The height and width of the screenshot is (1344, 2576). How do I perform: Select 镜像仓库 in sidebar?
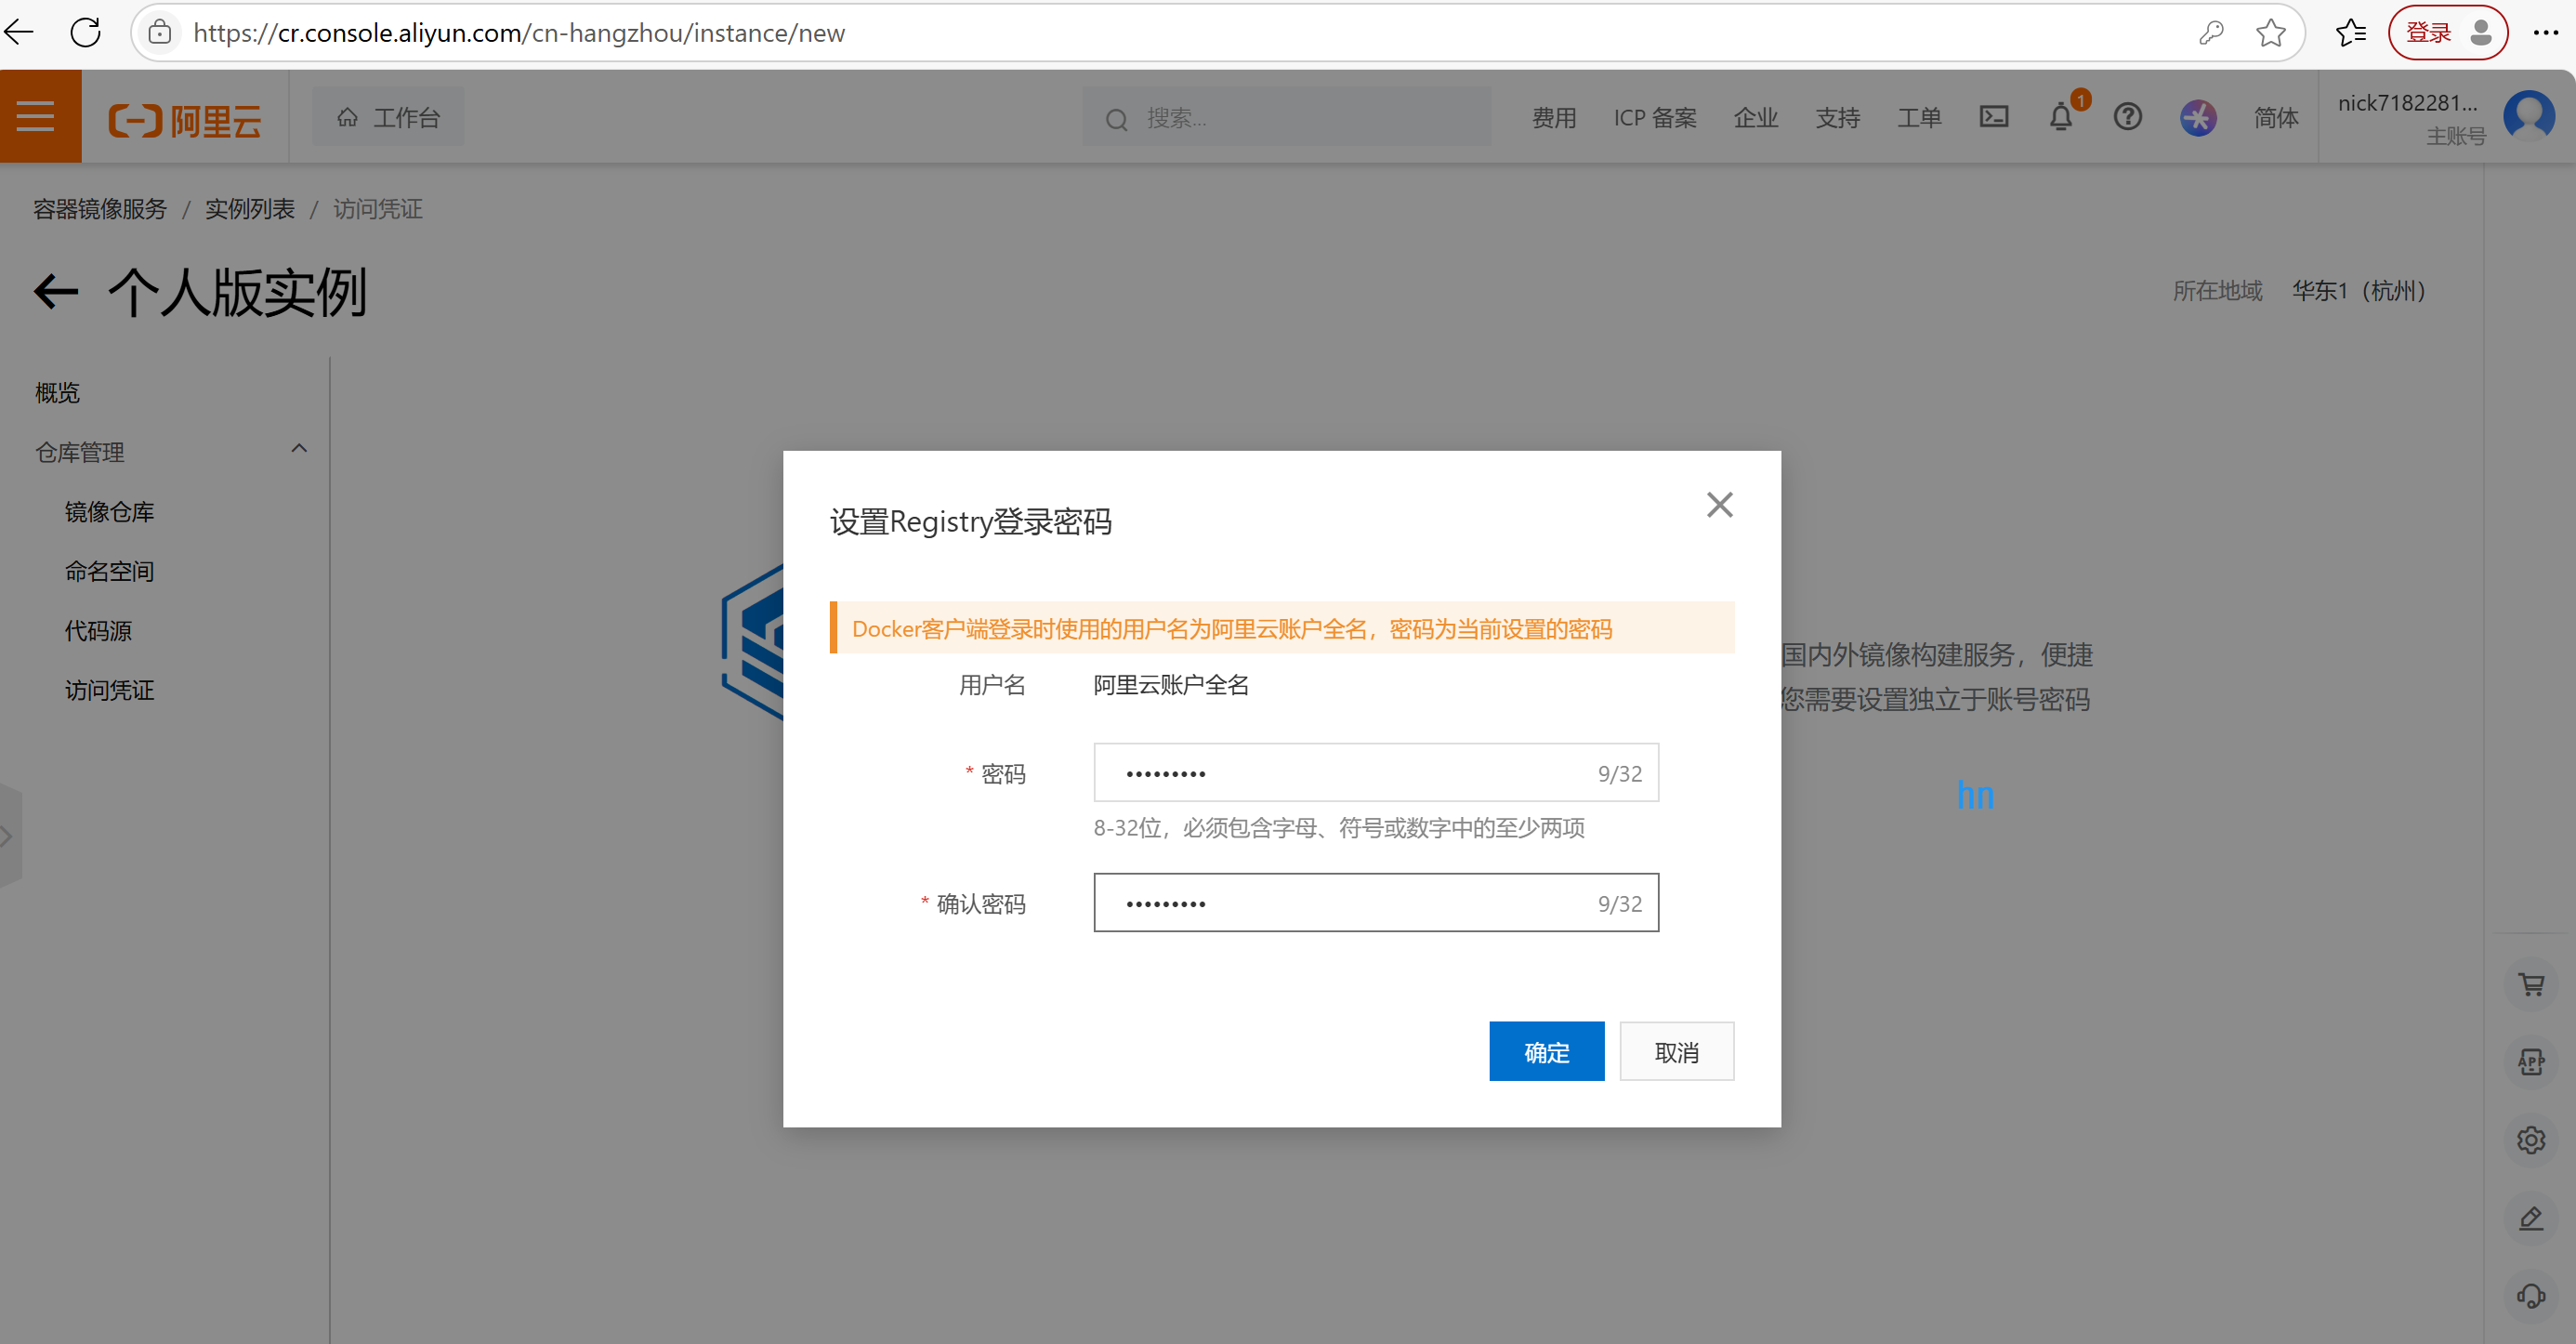coord(109,512)
